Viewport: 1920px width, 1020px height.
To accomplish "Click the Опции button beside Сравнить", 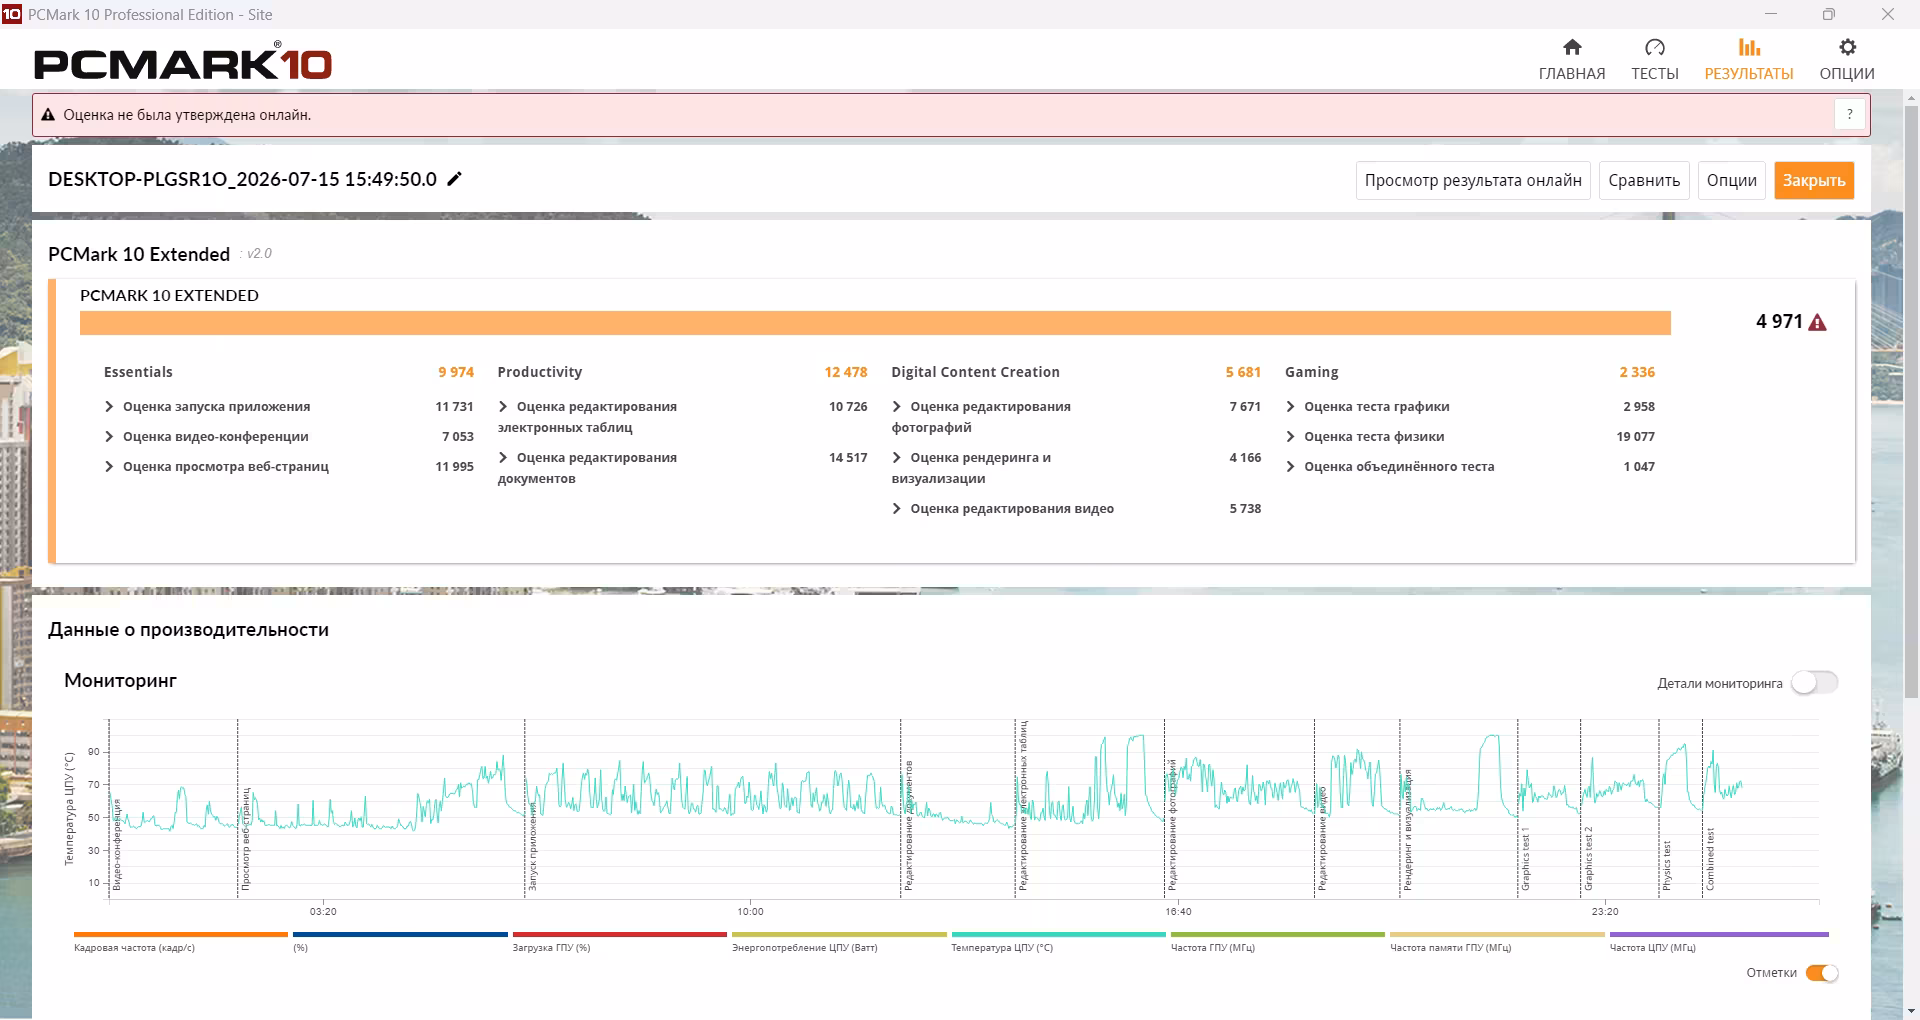I will coord(1732,180).
